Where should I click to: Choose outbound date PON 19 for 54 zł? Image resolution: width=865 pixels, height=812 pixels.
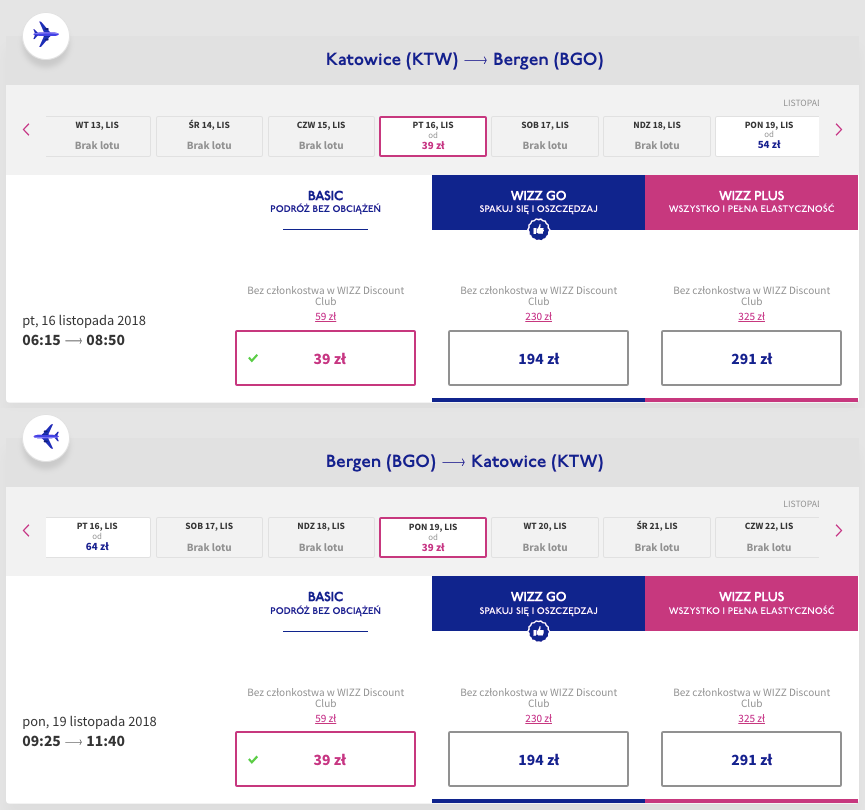768,136
